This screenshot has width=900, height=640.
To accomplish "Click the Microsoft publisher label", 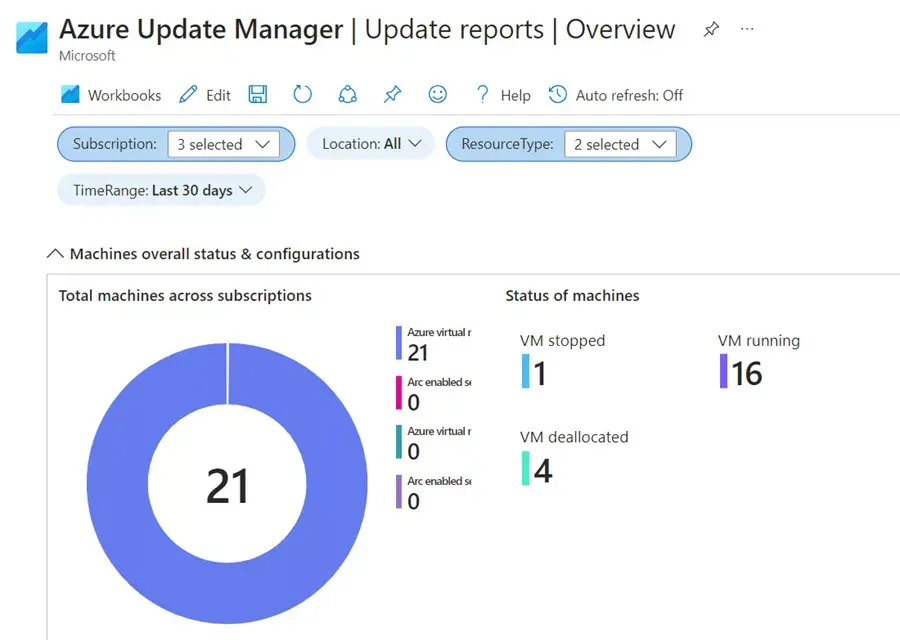I will (x=87, y=56).
